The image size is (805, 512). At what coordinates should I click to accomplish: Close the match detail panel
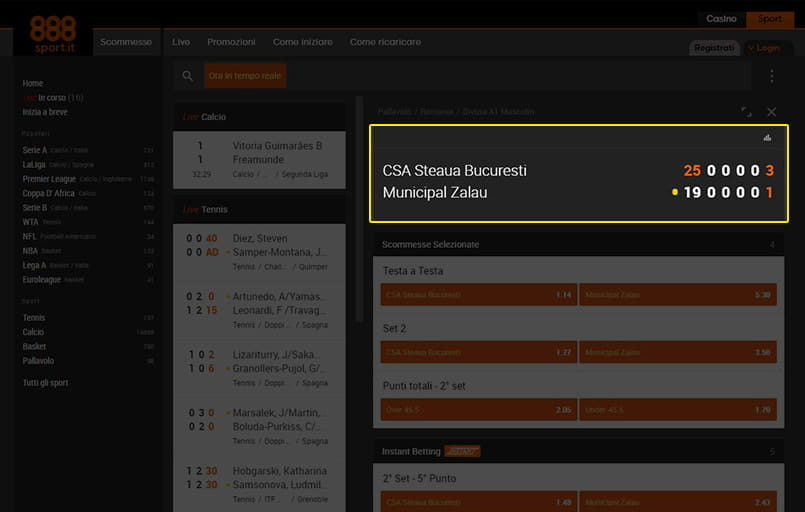click(772, 111)
